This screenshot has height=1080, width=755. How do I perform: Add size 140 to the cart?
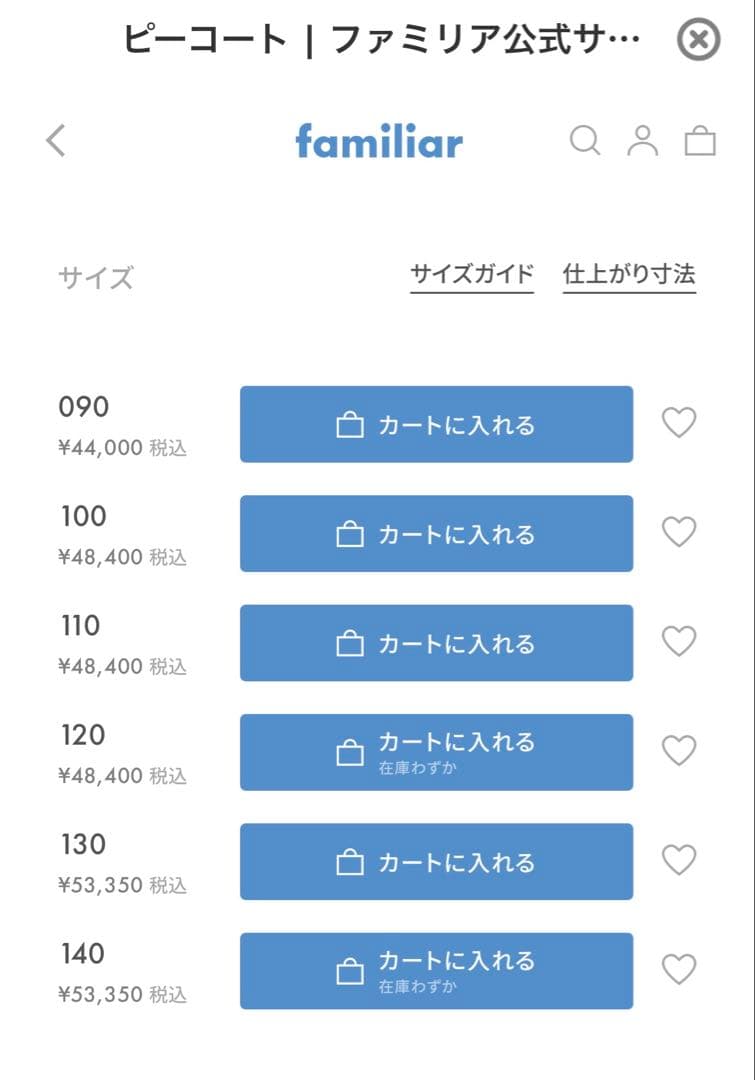436,971
